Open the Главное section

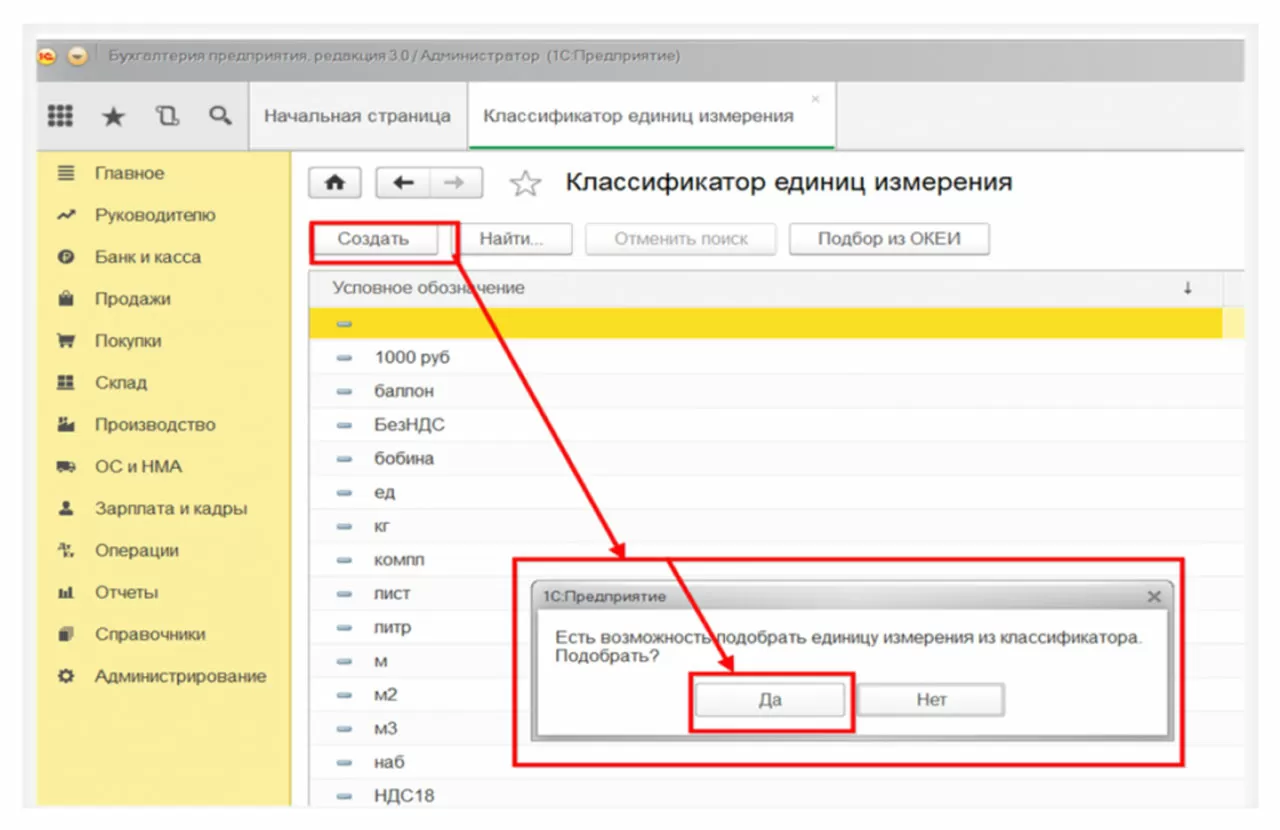coord(129,173)
